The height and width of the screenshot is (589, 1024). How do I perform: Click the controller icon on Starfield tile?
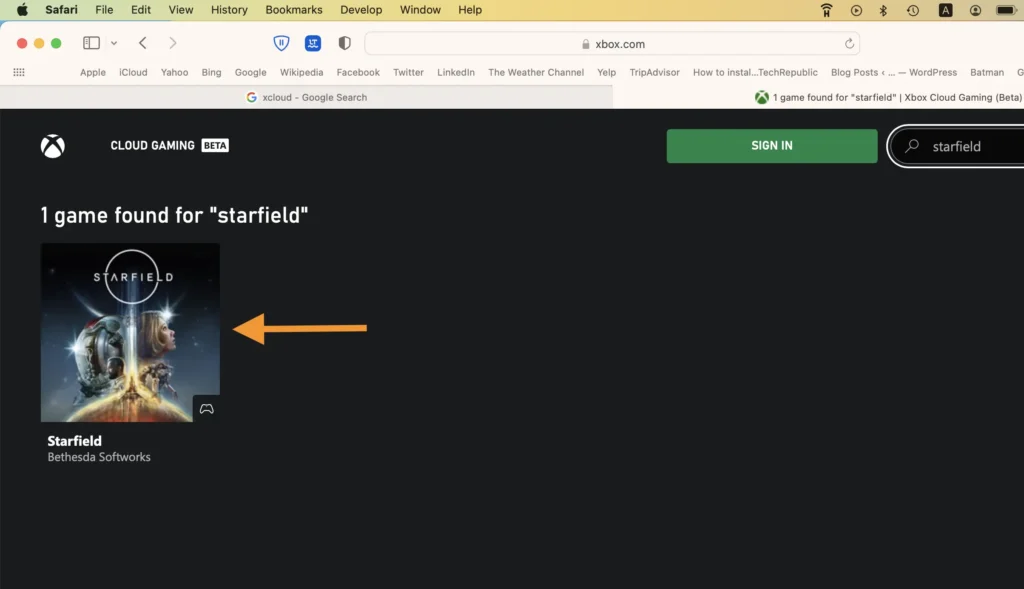(206, 409)
